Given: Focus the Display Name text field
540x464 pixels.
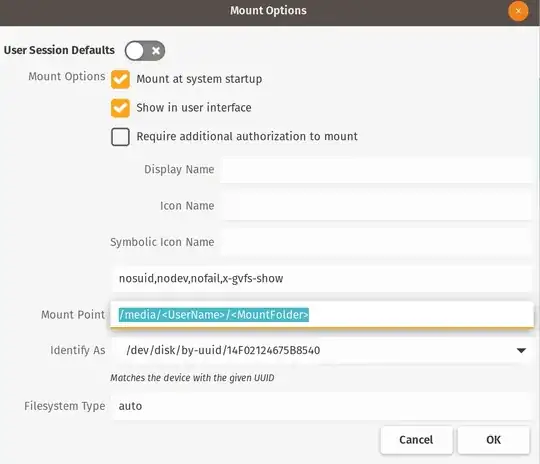Looking at the screenshot, I should pos(376,169).
